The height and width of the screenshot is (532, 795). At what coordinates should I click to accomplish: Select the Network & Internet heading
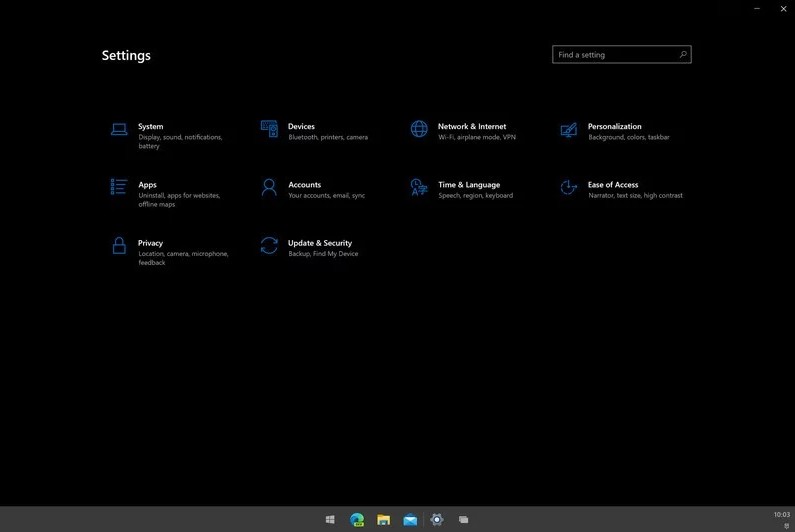[x=472, y=127]
